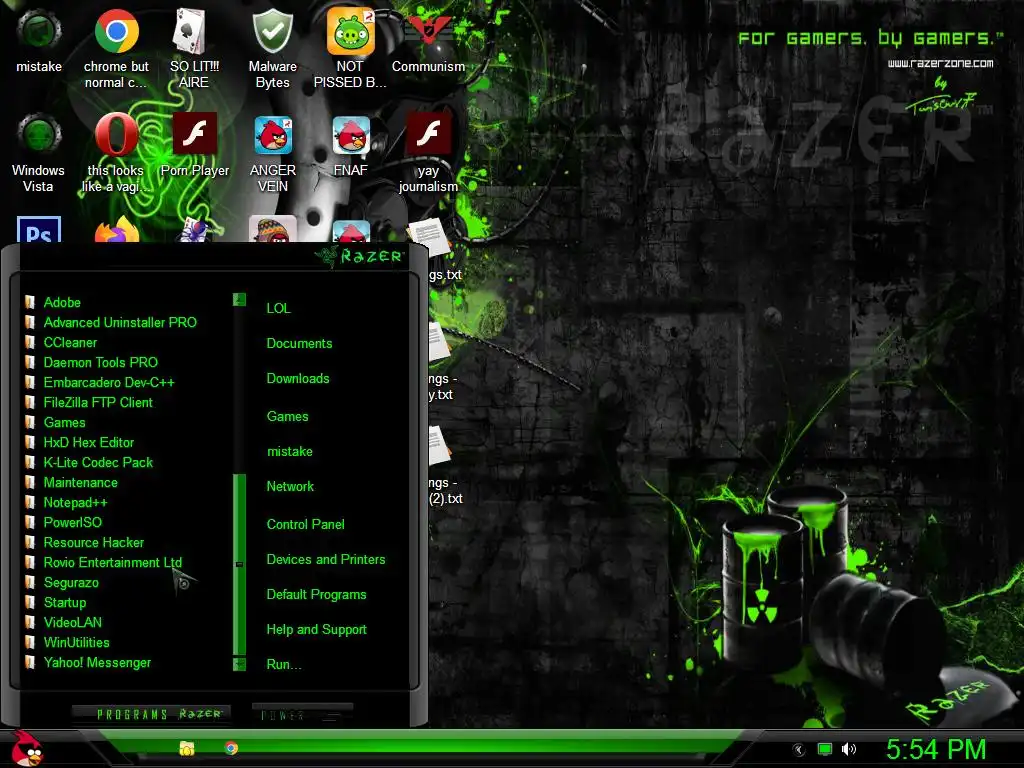1024x768 pixels.
Task: Launch Malware Bytes desktop shortcut
Action: pos(272,49)
